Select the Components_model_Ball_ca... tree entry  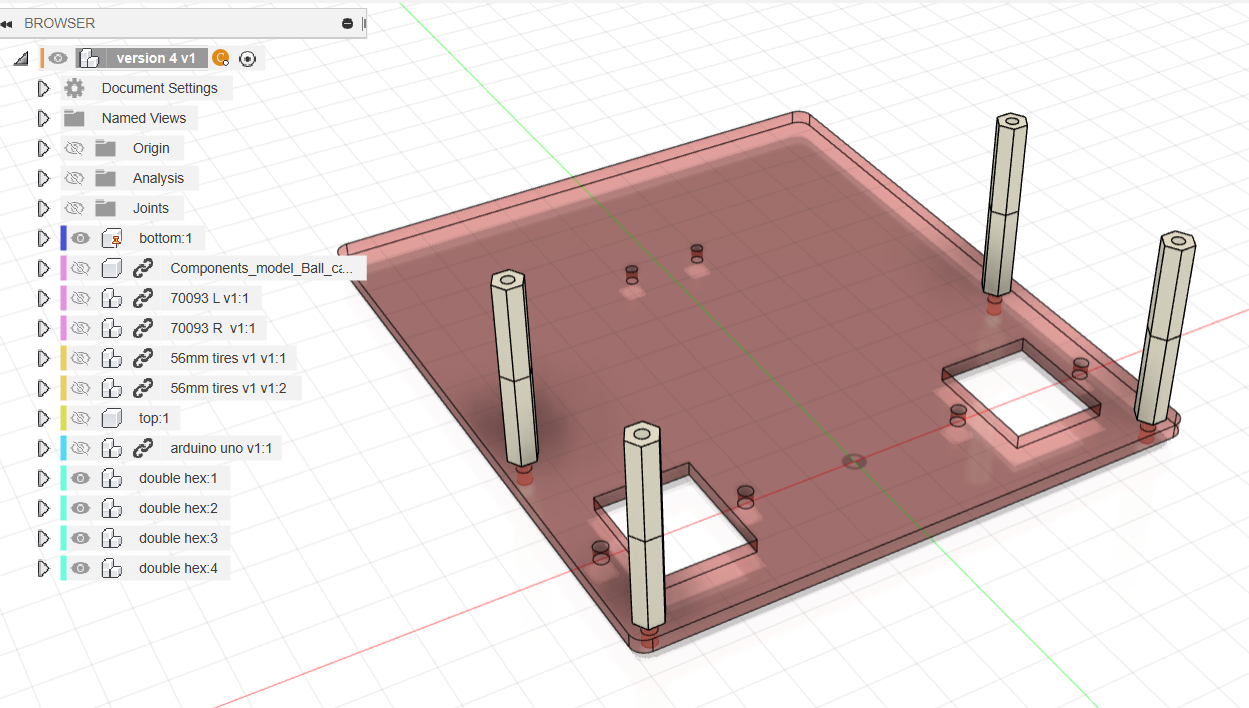[260, 268]
